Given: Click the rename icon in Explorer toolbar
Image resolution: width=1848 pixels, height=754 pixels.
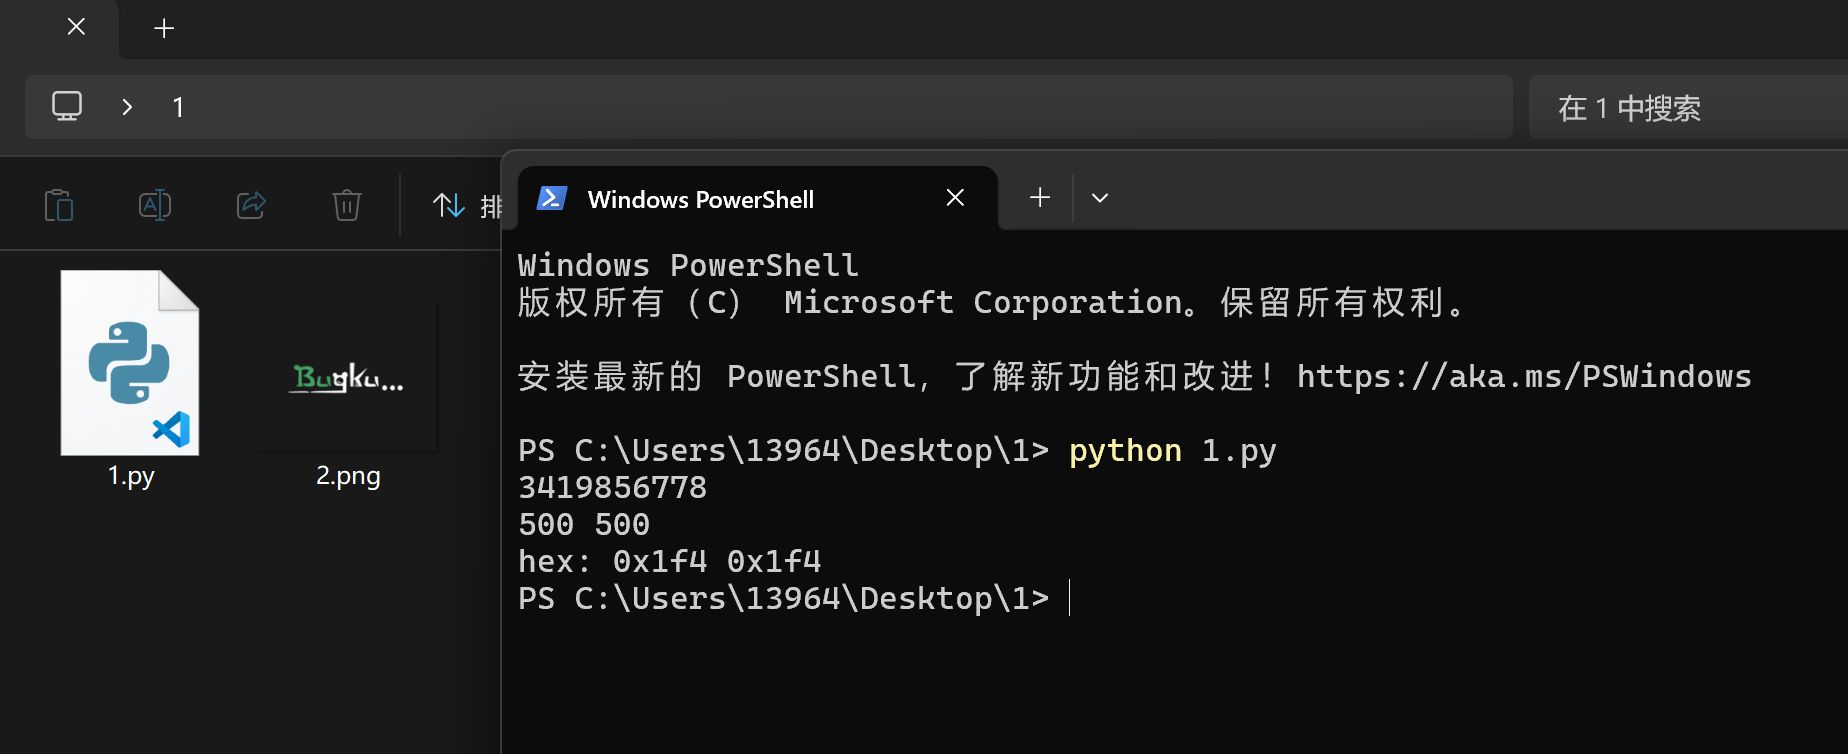Looking at the screenshot, I should click(x=155, y=206).
